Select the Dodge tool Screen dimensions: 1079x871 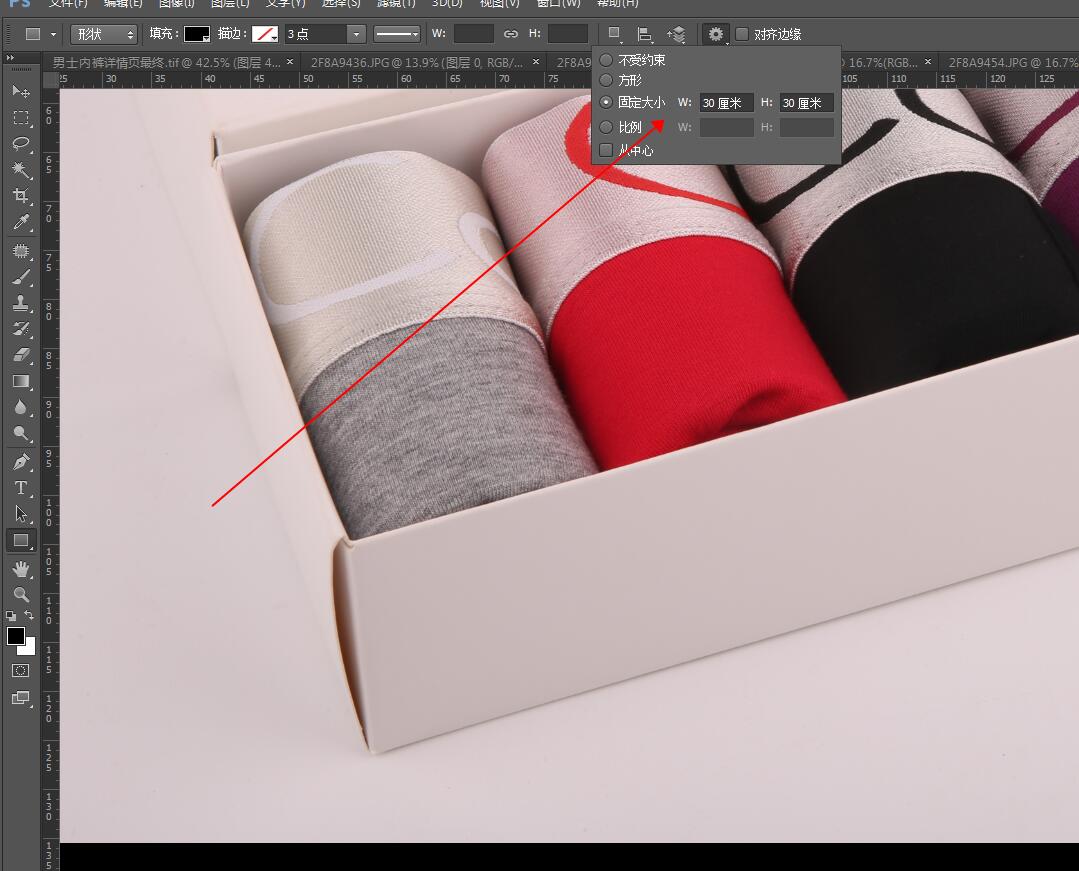coord(21,433)
